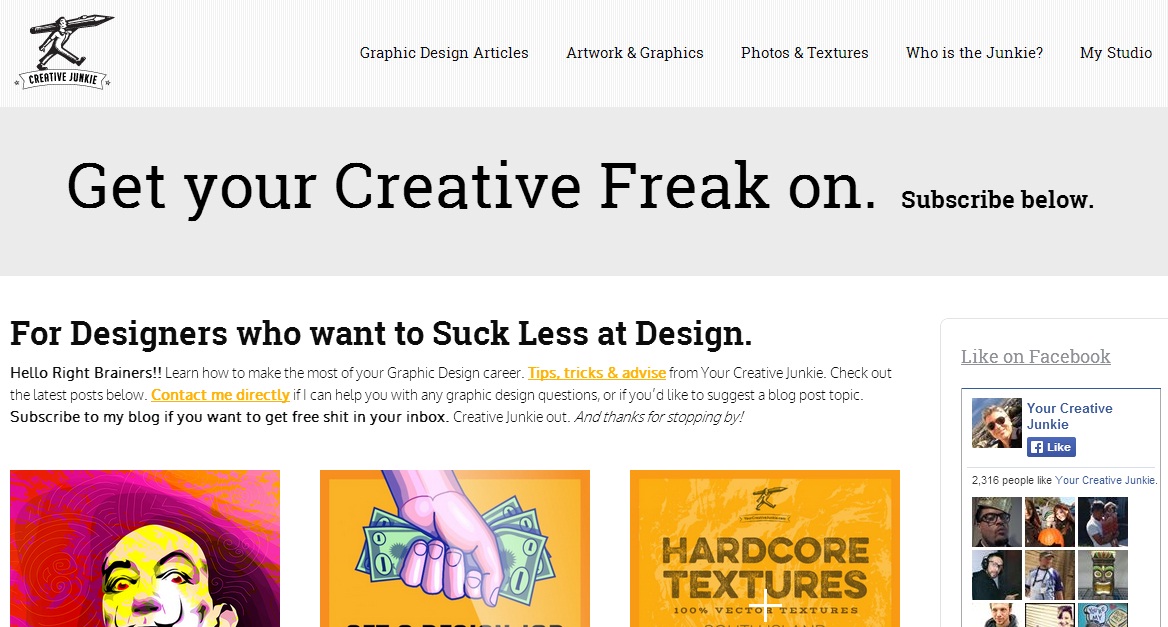Open the colorful Dali portrait post thumbnail
This screenshot has height=627, width=1168.
(145, 548)
